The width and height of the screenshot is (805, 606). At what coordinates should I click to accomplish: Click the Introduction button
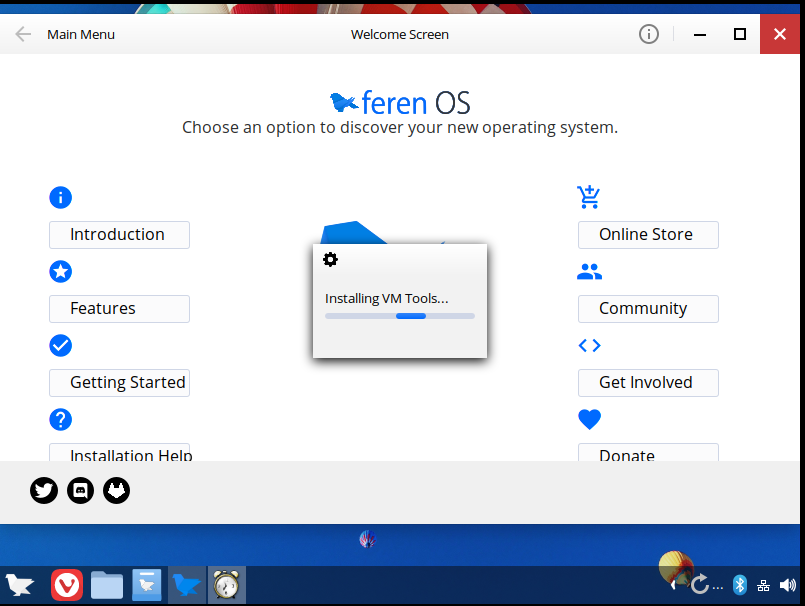119,235
